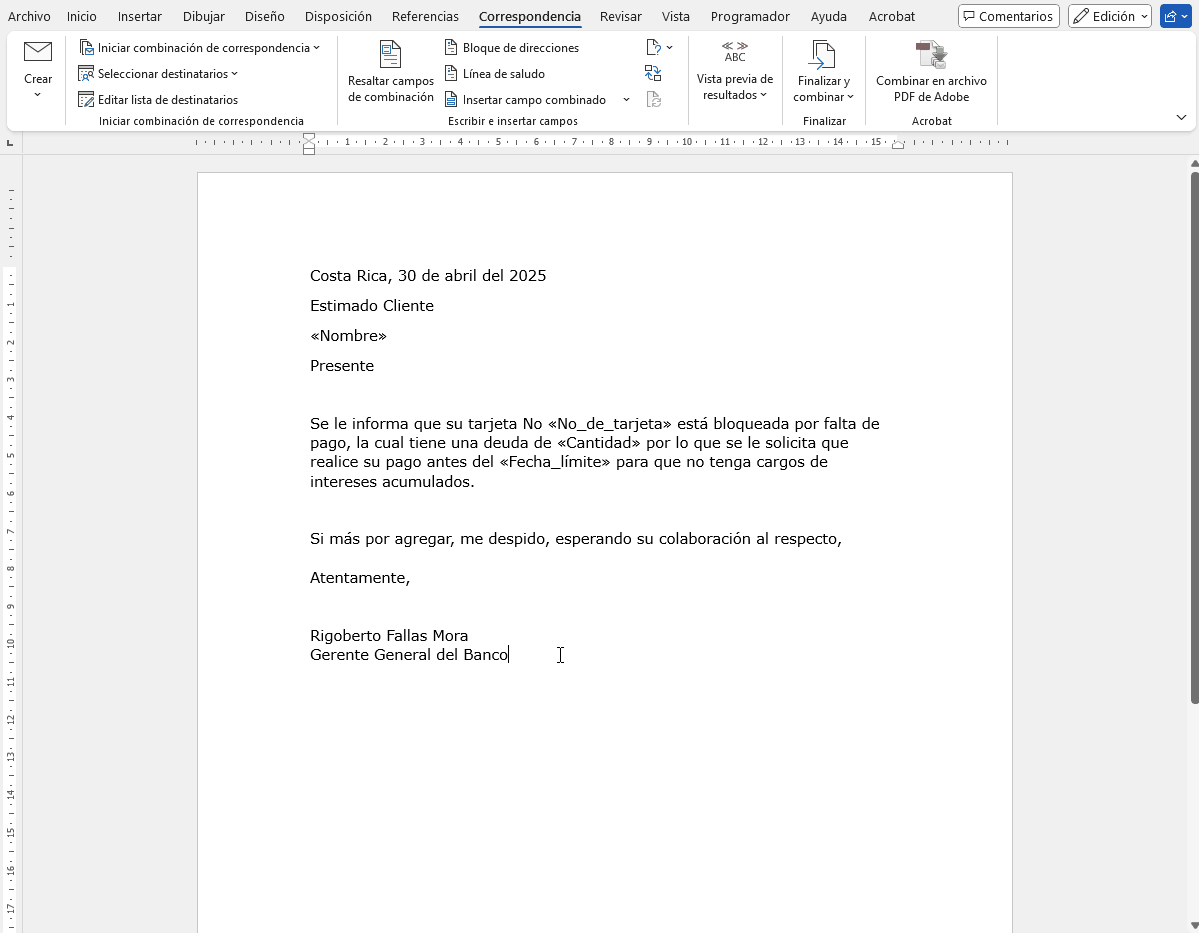Click the tab selector at ruler corner
Viewport: 1199px width, 933px height.
tap(10, 143)
